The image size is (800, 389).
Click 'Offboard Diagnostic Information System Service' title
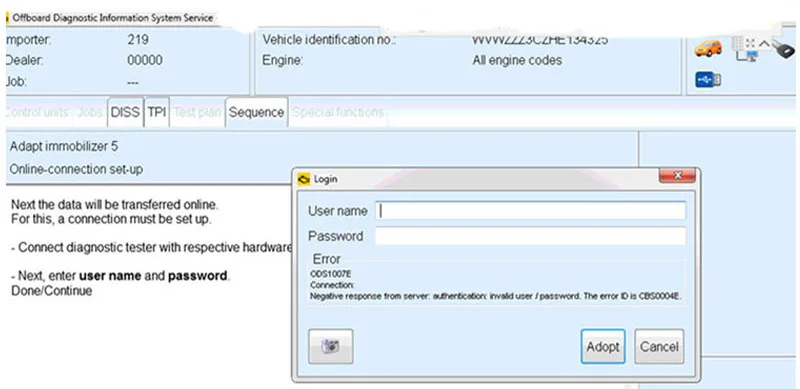pyautogui.click(x=112, y=18)
